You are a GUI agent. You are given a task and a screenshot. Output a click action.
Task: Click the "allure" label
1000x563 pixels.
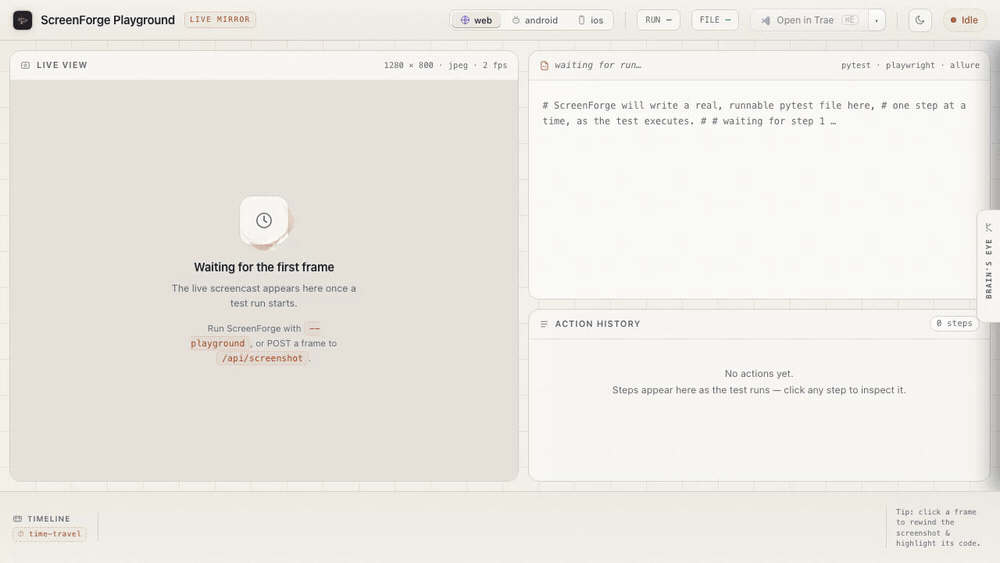point(964,65)
